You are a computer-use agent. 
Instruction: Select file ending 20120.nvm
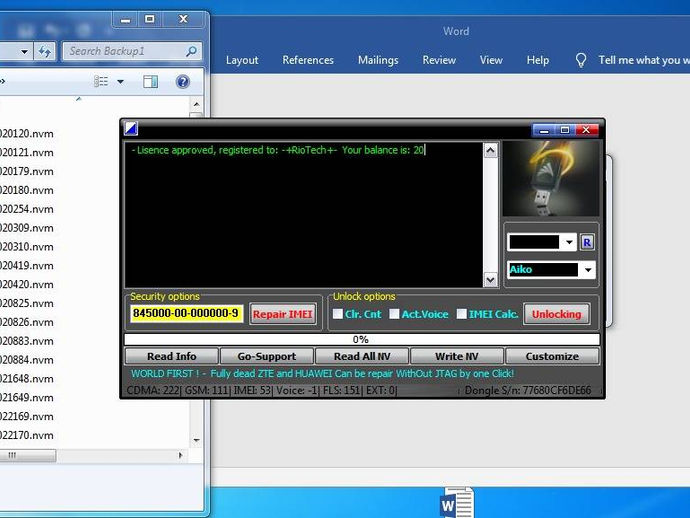coord(27,134)
